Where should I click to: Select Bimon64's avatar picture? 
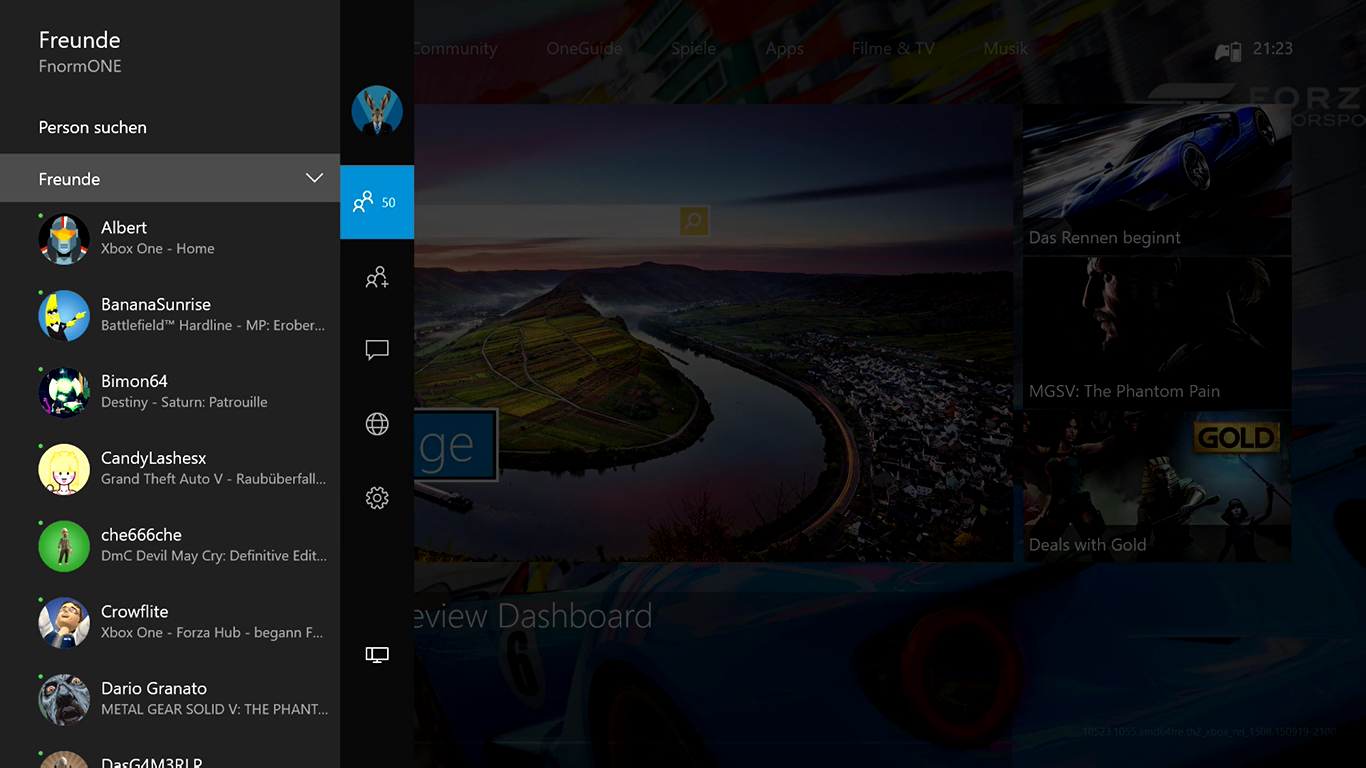click(x=64, y=392)
